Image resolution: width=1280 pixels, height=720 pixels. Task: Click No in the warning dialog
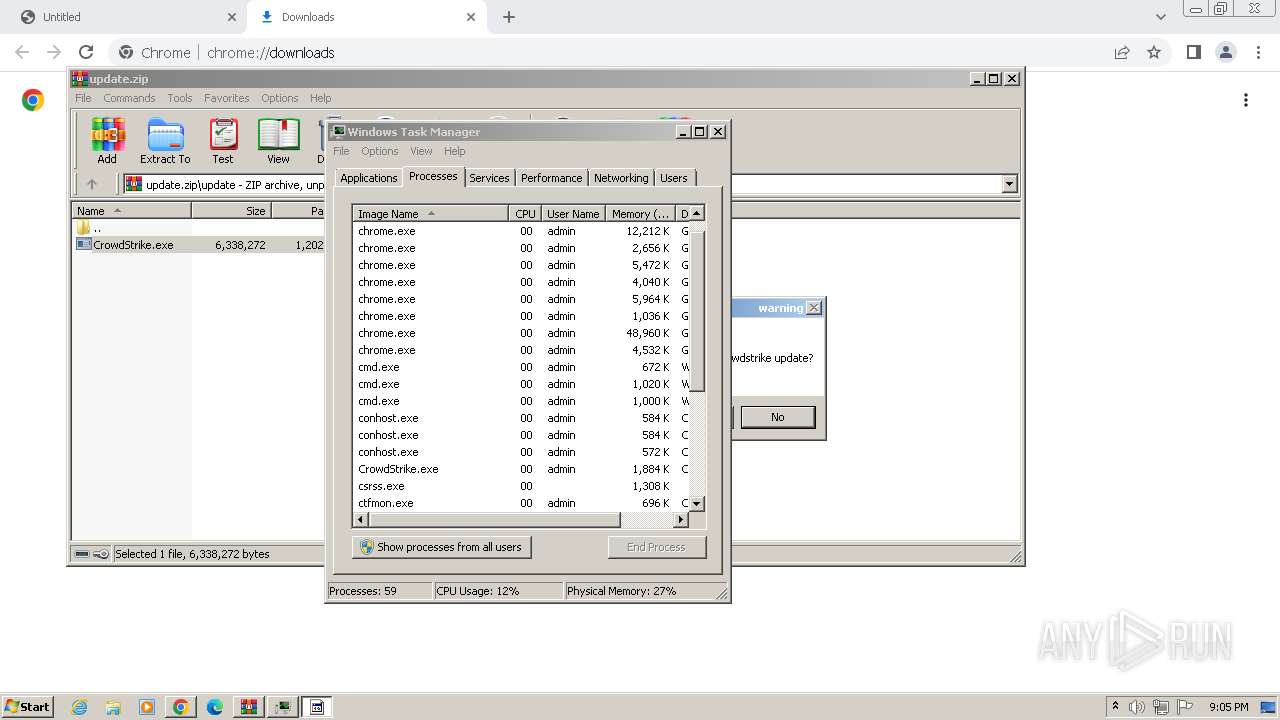pyautogui.click(x=778, y=417)
